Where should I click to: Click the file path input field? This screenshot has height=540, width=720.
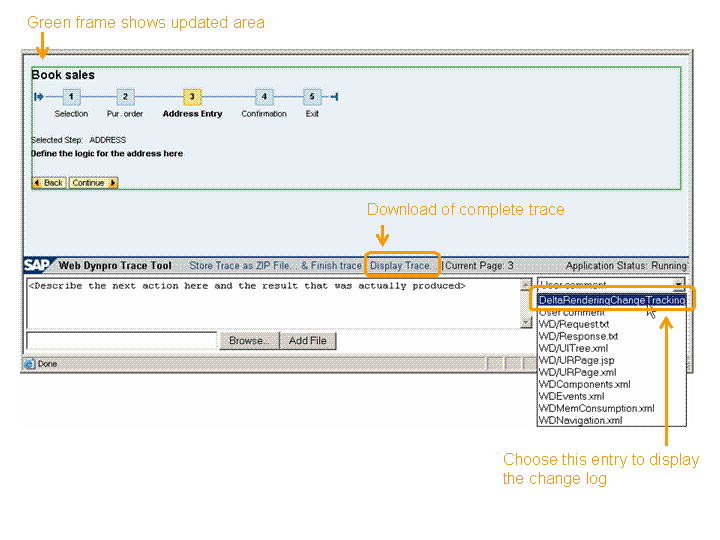[x=121, y=341]
